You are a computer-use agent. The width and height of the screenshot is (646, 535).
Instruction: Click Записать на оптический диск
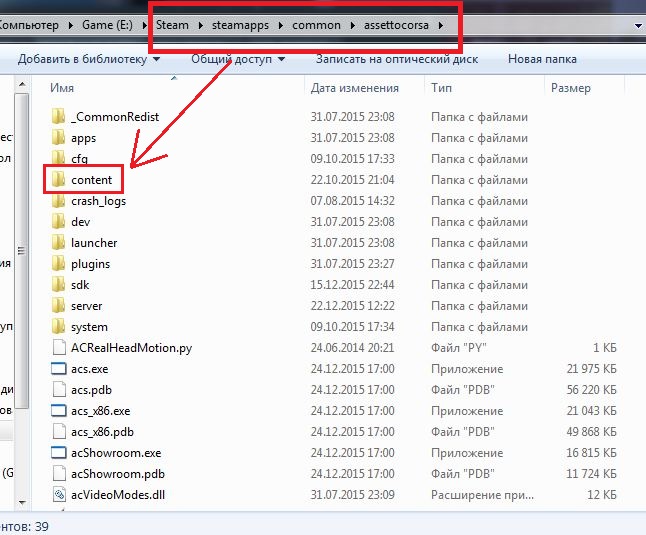pyautogui.click(x=397, y=59)
